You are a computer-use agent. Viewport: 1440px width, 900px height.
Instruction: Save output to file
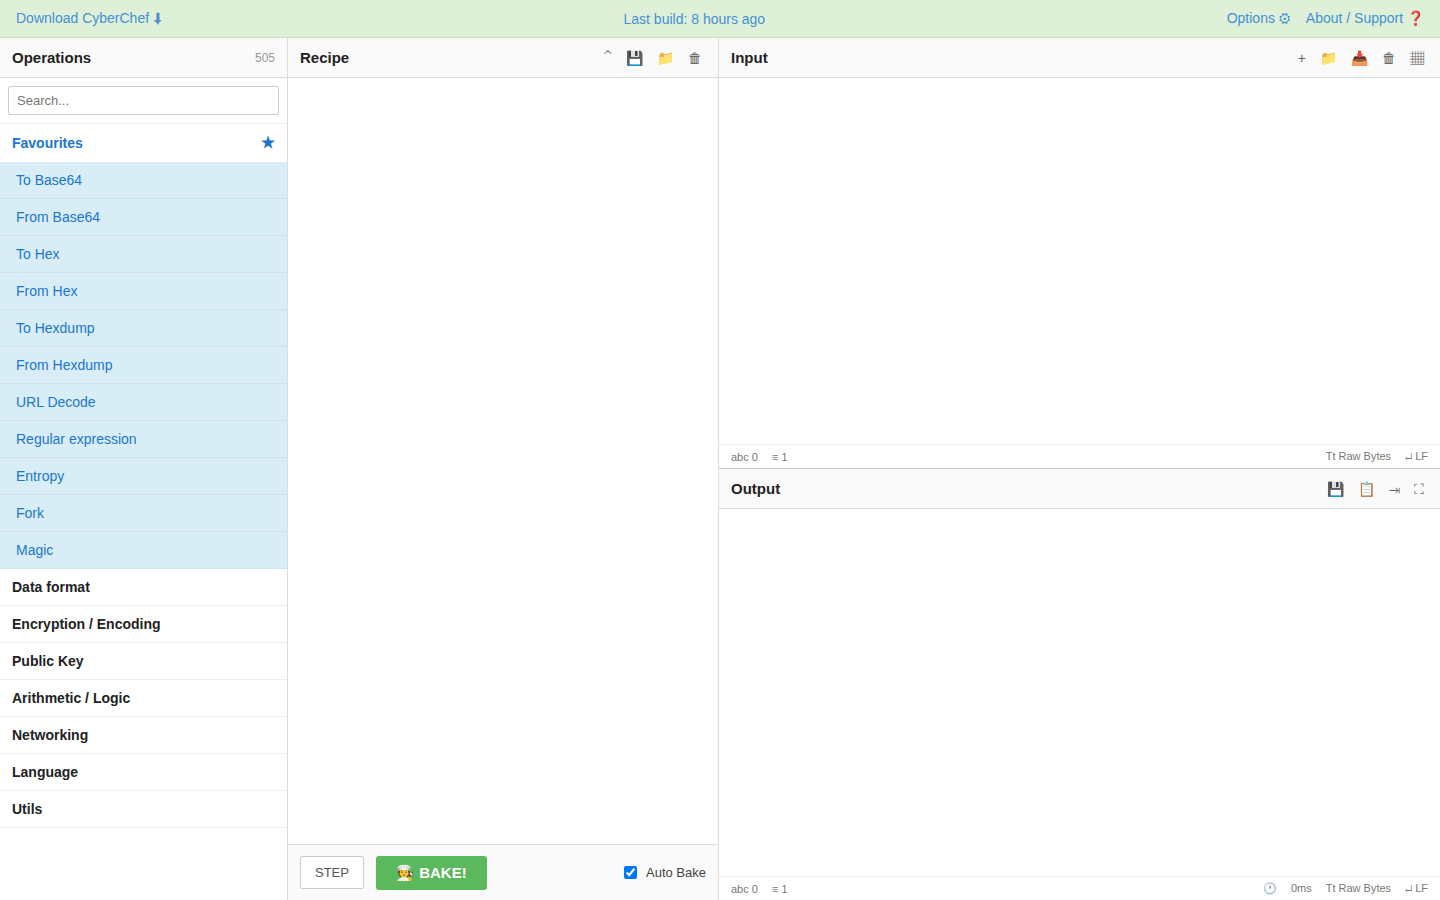(1335, 489)
